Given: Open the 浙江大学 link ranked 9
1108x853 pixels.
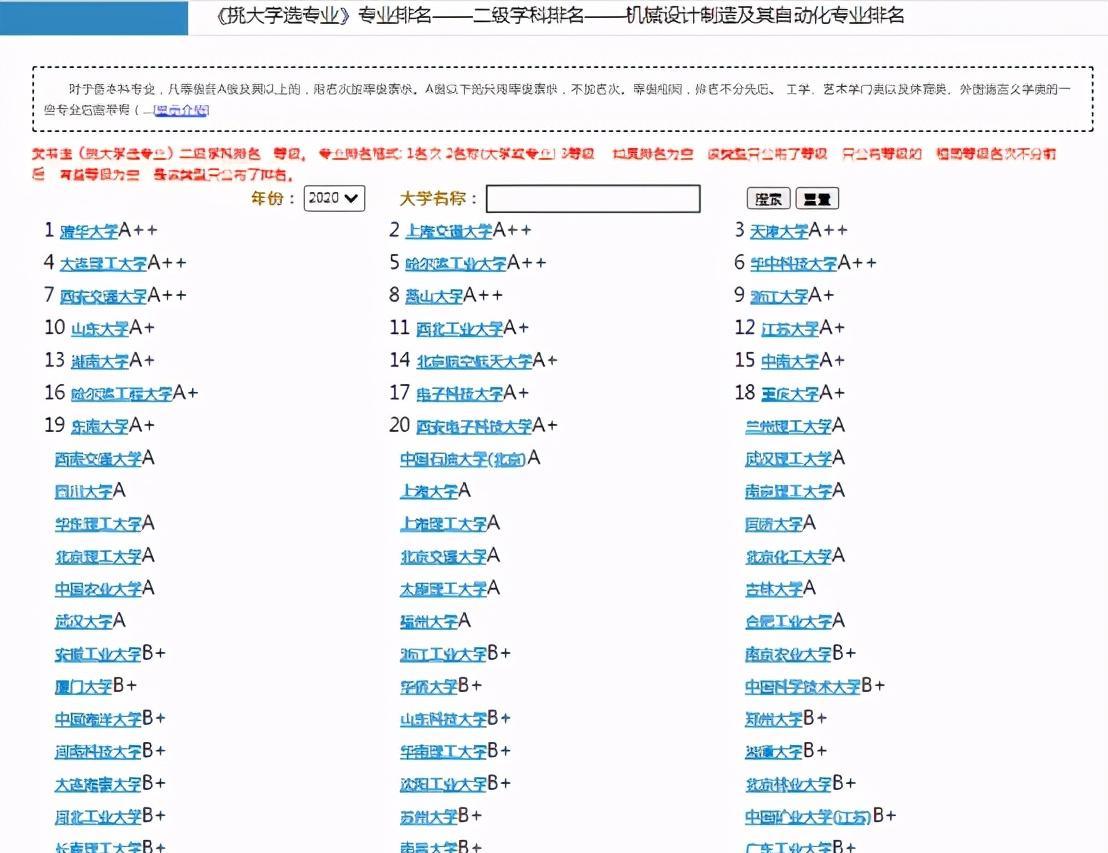Looking at the screenshot, I should (x=779, y=296).
